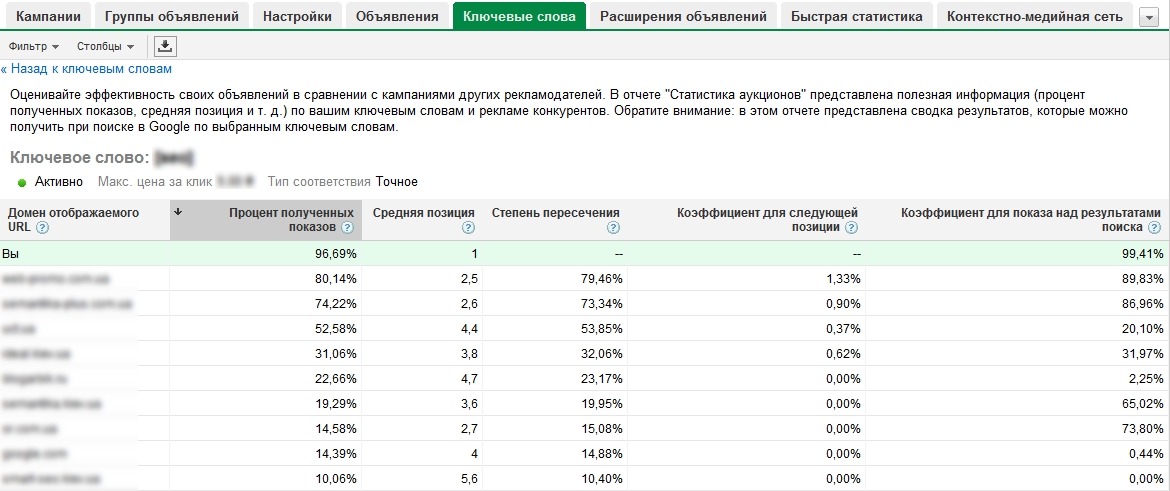Image resolution: width=1170 pixels, height=491 pixels.
Task: Click the Точное match type text
Action: (x=397, y=182)
